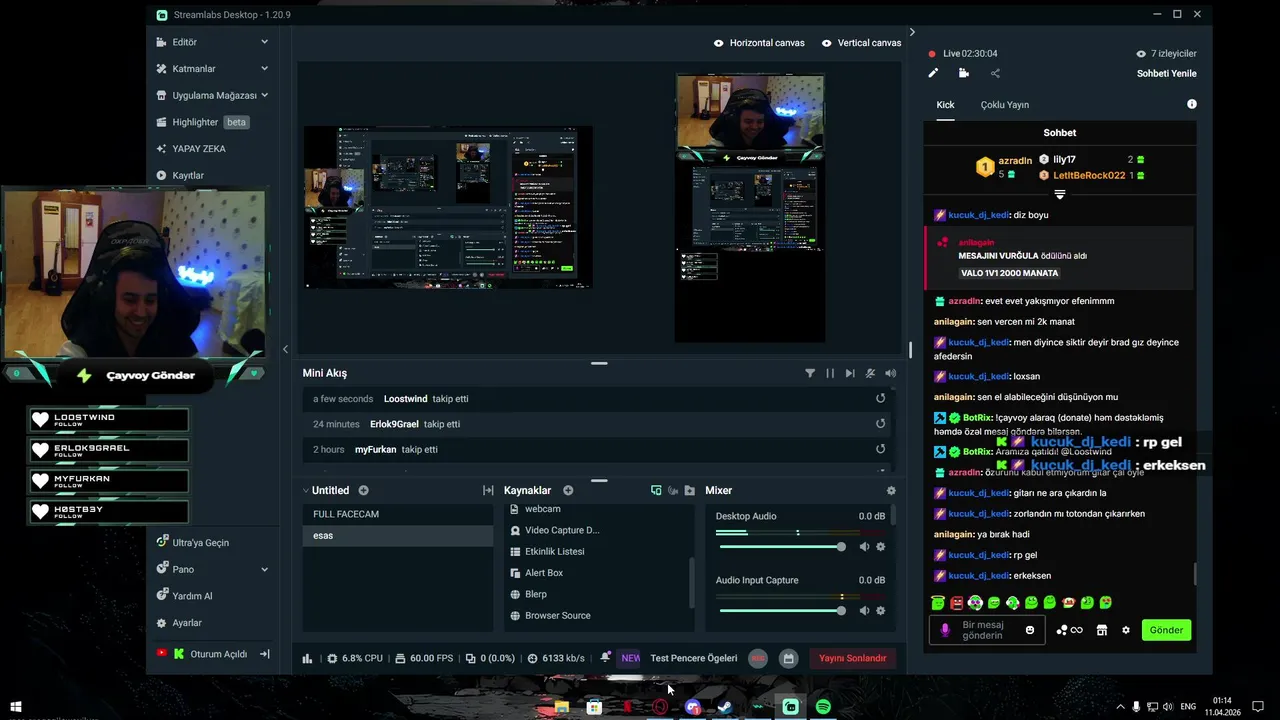Pause the Mini Akış alert queue
1280x720 pixels.
tap(830, 373)
